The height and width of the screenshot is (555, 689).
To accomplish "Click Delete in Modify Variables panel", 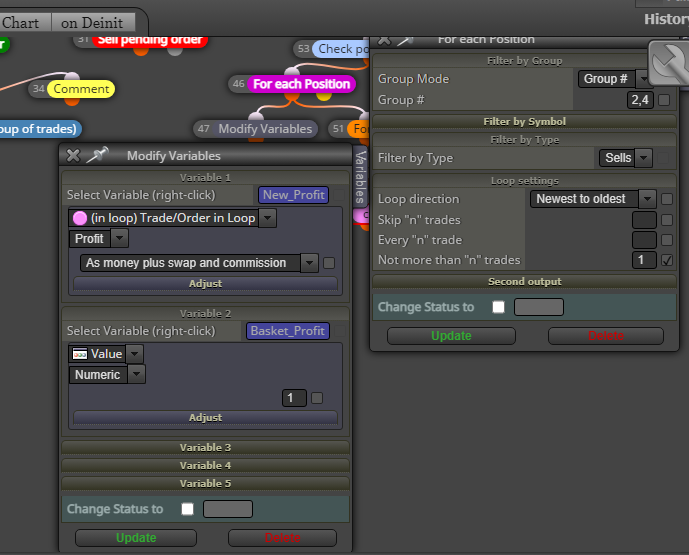I will (x=283, y=538).
